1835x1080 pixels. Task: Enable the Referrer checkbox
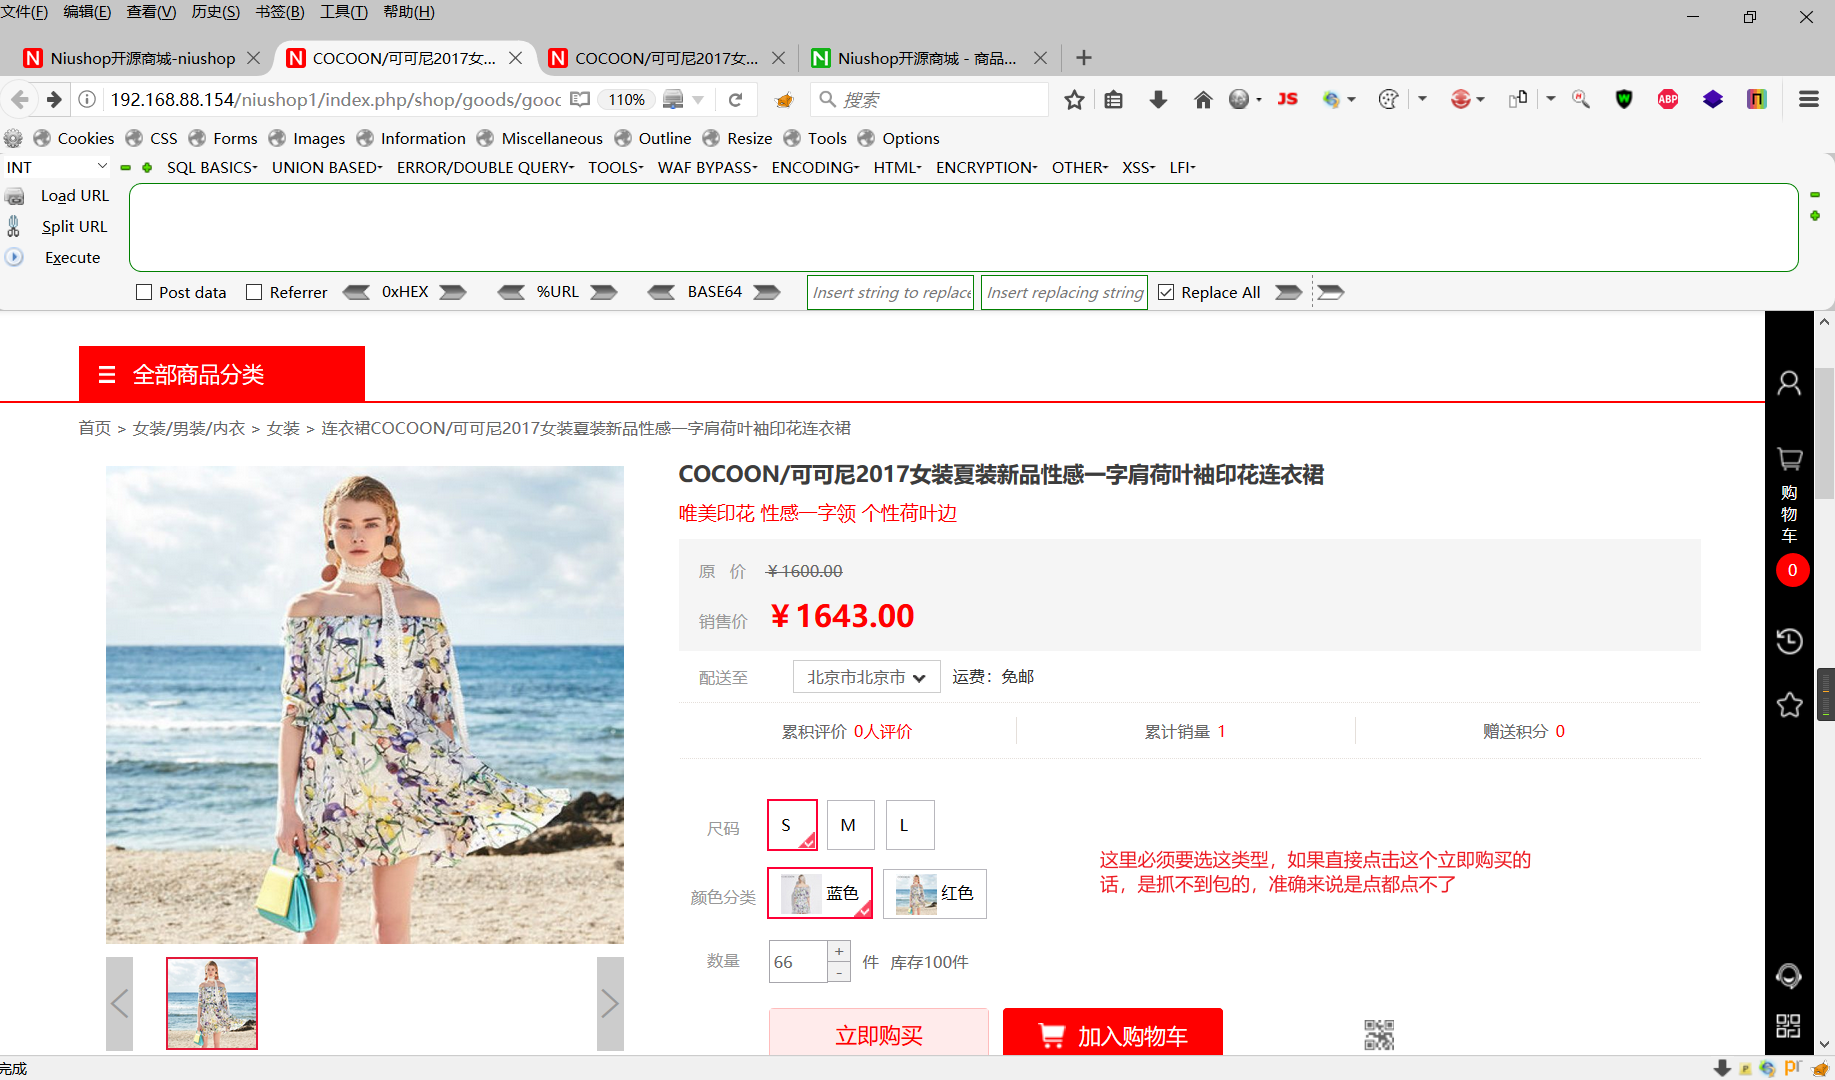coord(254,292)
